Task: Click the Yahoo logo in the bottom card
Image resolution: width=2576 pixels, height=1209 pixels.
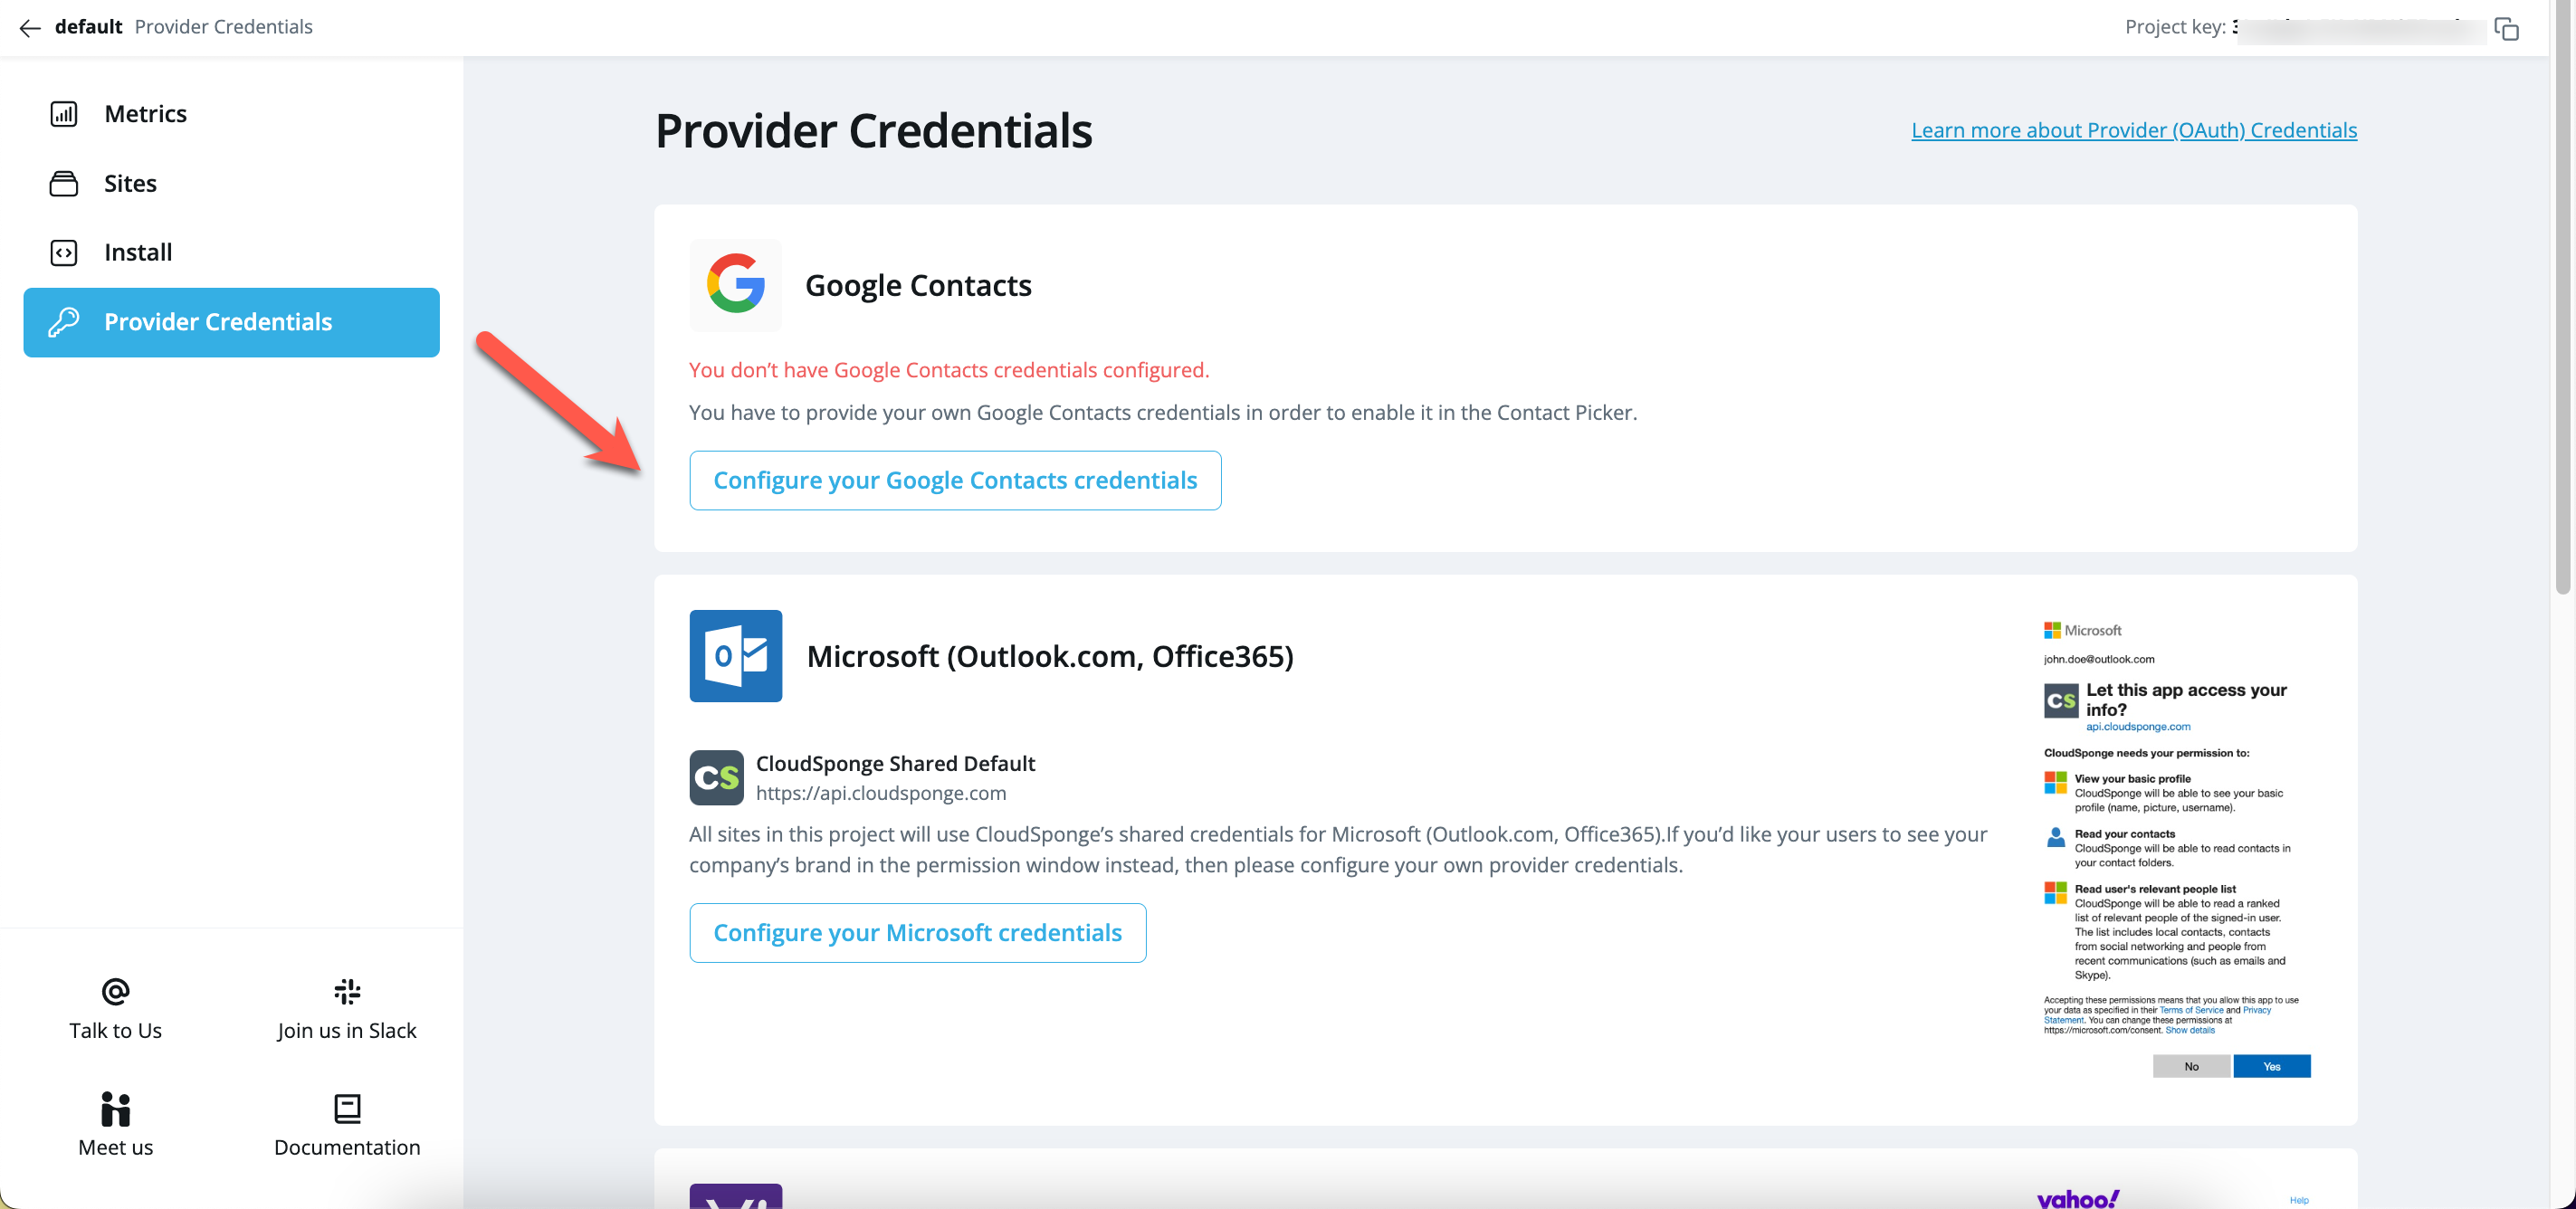Action: click(x=2078, y=1198)
